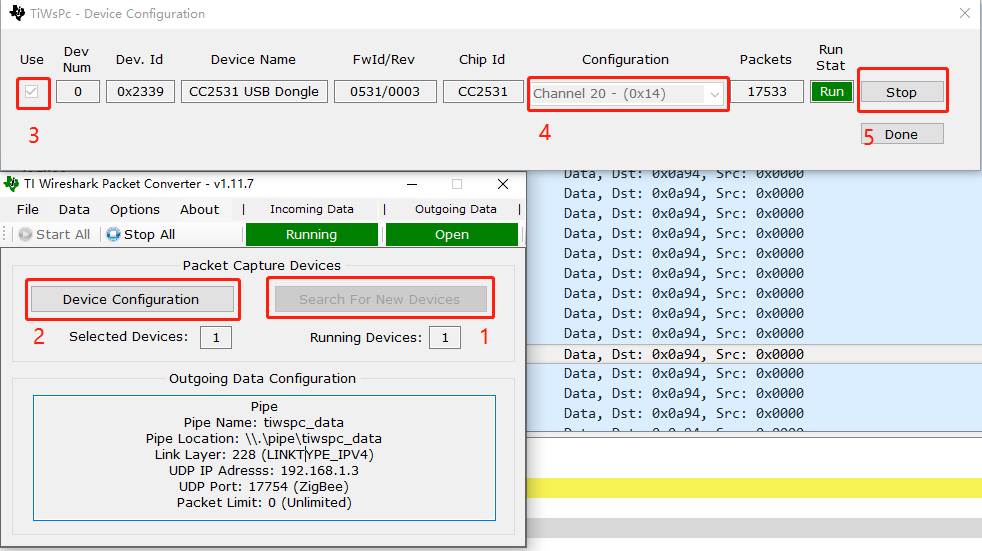Click the Stop All toolbar icon

[113, 234]
